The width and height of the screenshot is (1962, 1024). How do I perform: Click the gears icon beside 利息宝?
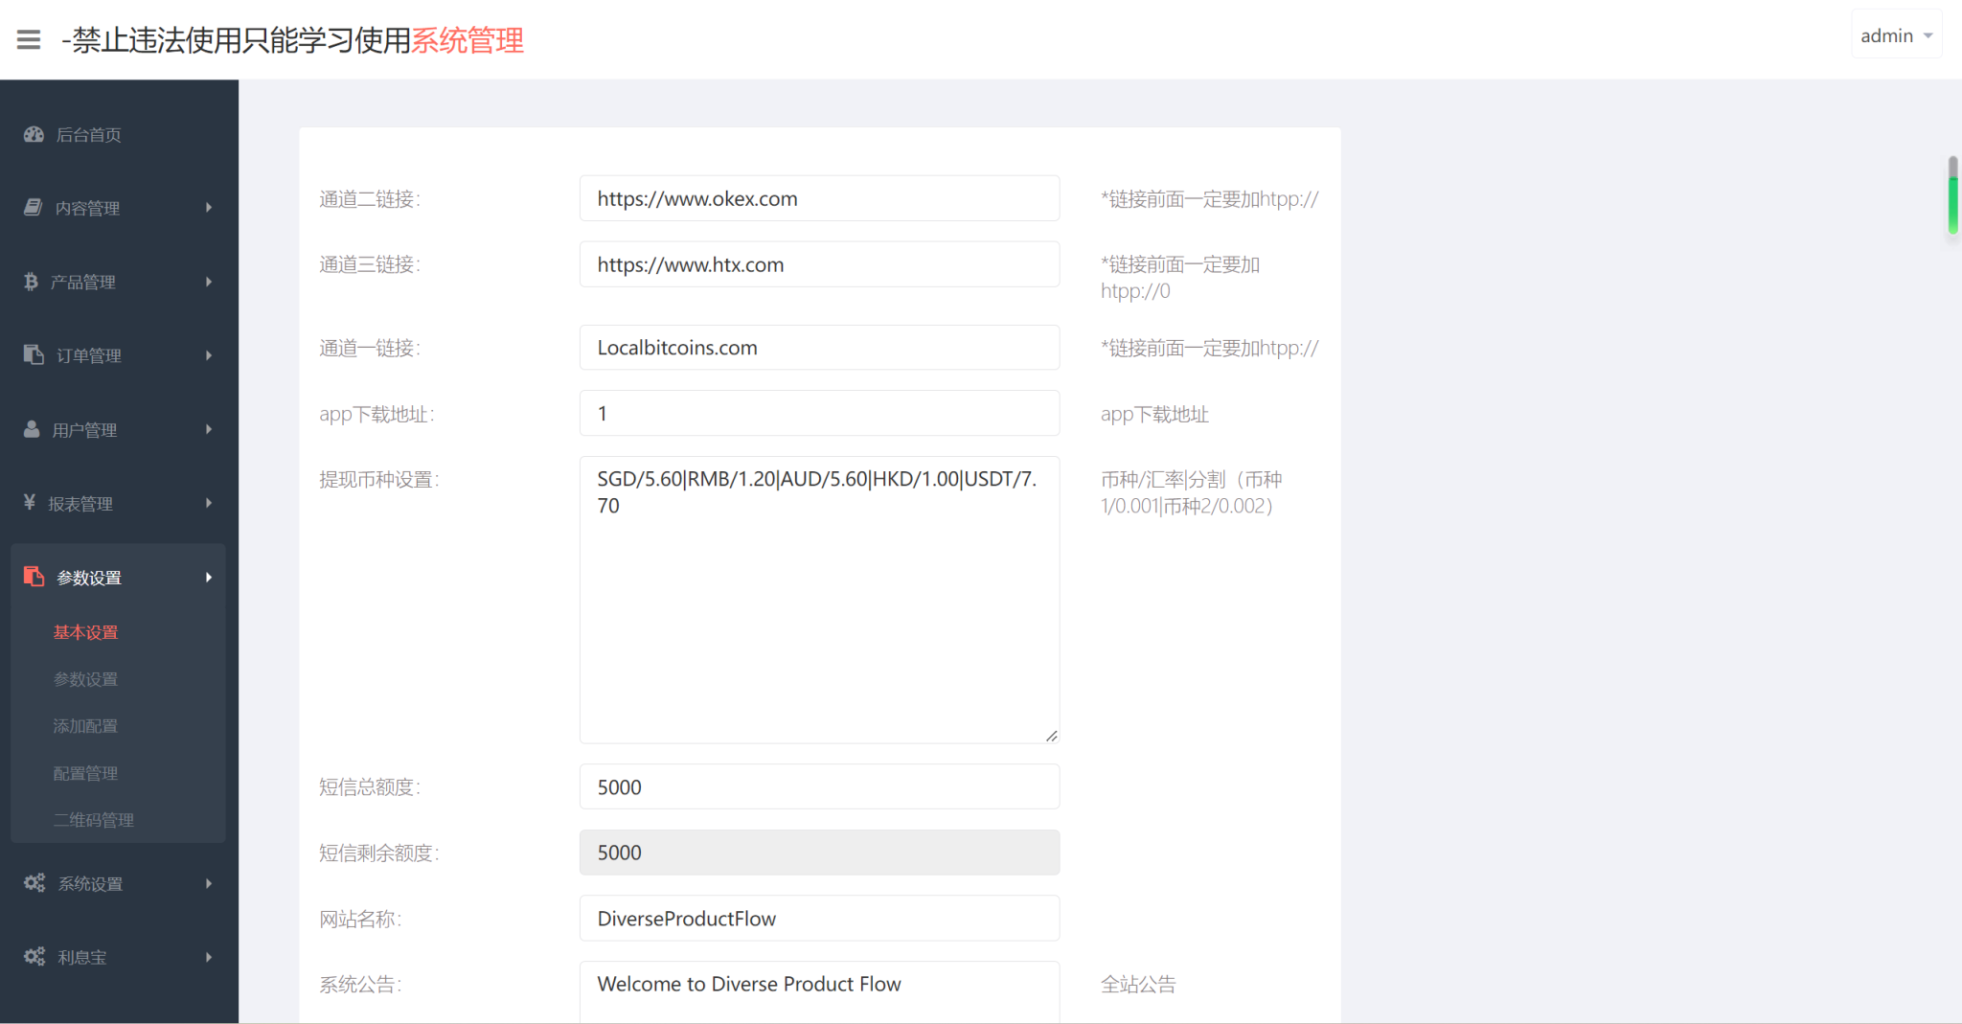[x=34, y=957]
